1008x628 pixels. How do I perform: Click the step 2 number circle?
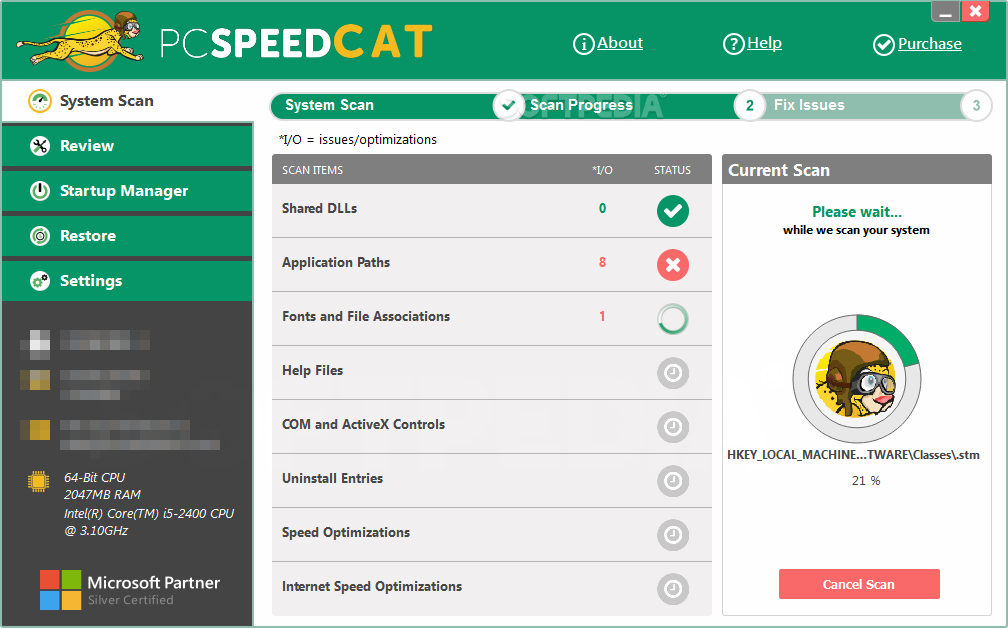(750, 105)
